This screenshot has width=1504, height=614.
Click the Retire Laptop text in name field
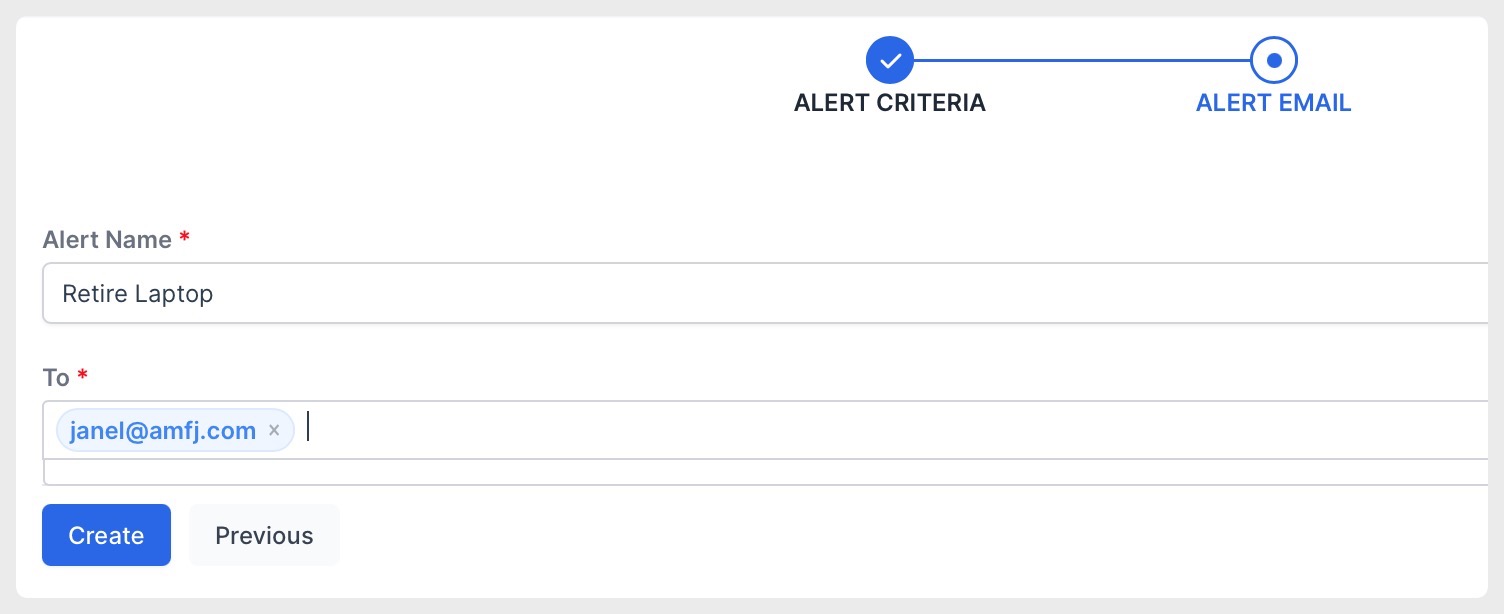pos(138,294)
